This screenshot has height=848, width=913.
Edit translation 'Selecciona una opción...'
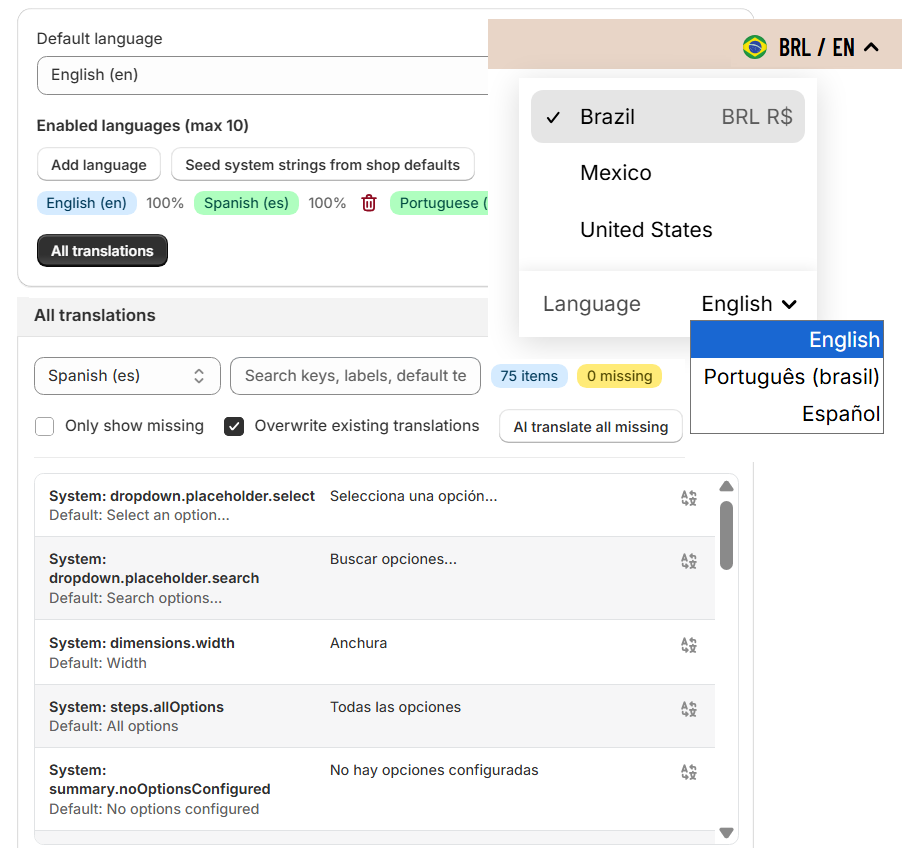pos(413,496)
